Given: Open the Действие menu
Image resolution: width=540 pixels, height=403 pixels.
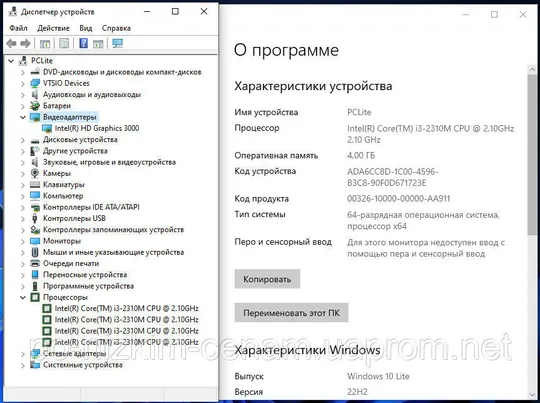Looking at the screenshot, I should click(x=53, y=28).
